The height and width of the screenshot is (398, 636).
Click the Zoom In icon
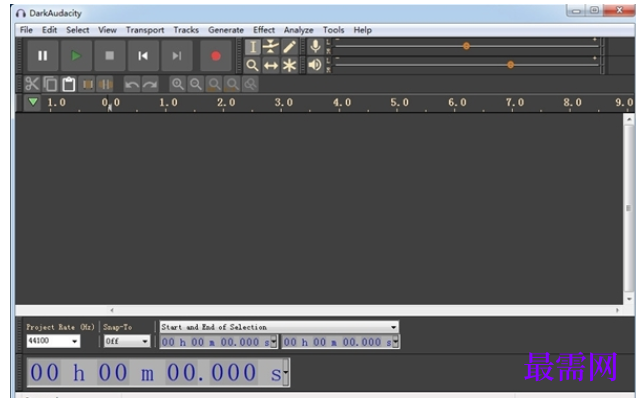pos(177,84)
